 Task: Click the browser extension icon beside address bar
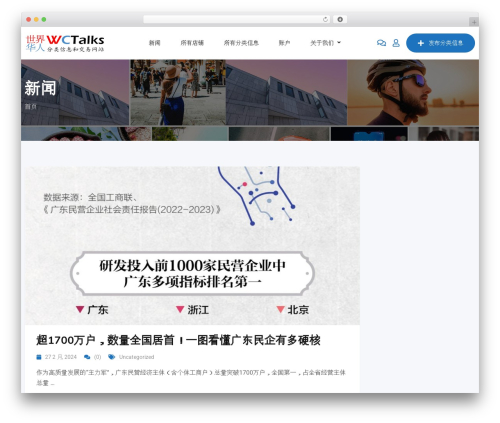(x=340, y=20)
